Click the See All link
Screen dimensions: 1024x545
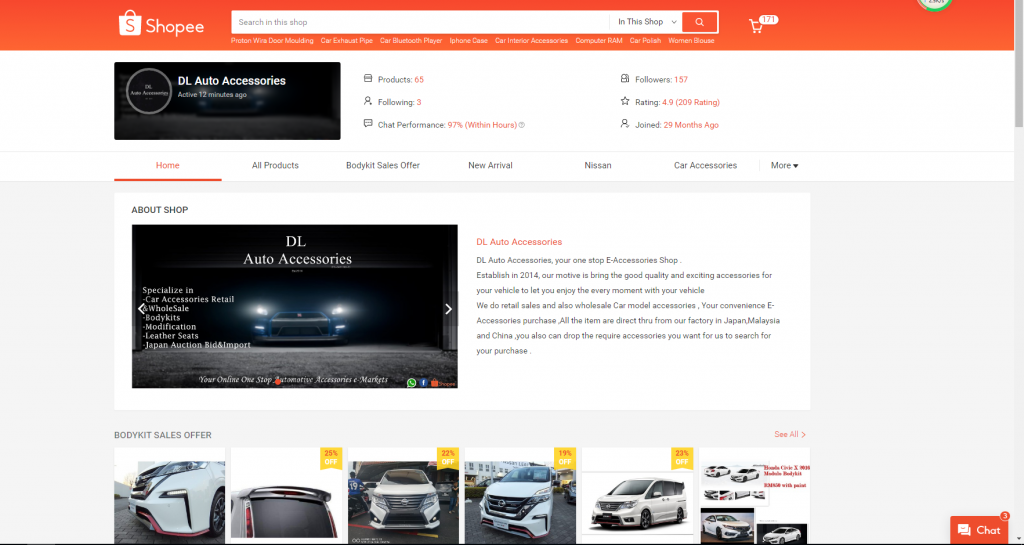(789, 435)
